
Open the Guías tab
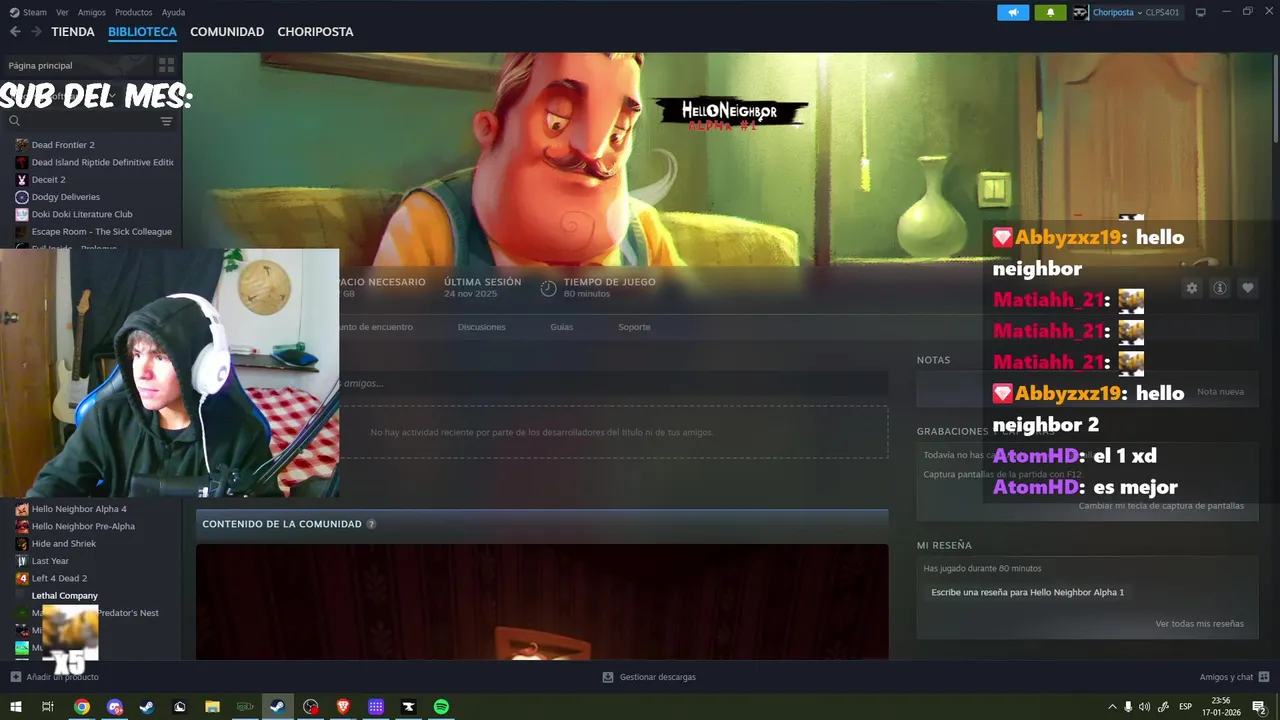pyautogui.click(x=562, y=327)
